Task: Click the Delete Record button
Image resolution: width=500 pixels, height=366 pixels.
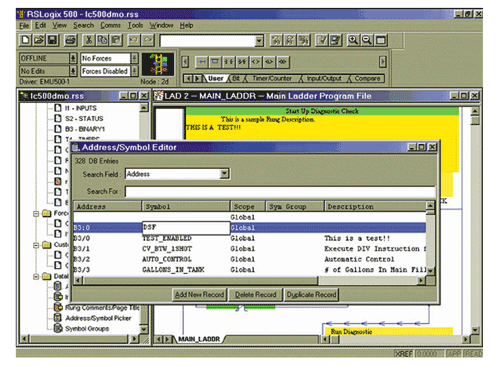Action: [x=256, y=295]
